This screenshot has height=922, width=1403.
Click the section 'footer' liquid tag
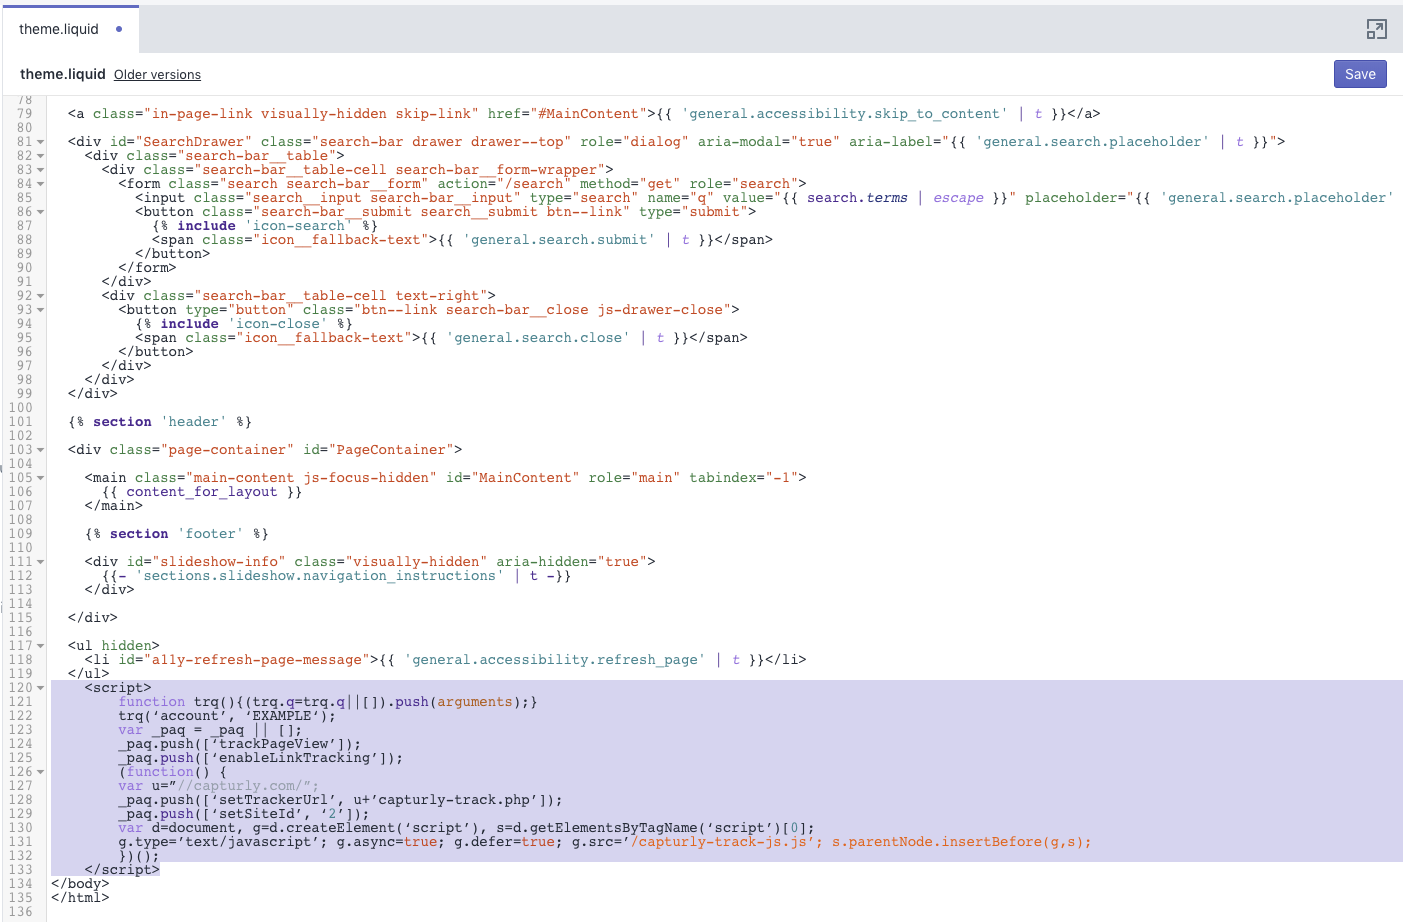pyautogui.click(x=177, y=534)
